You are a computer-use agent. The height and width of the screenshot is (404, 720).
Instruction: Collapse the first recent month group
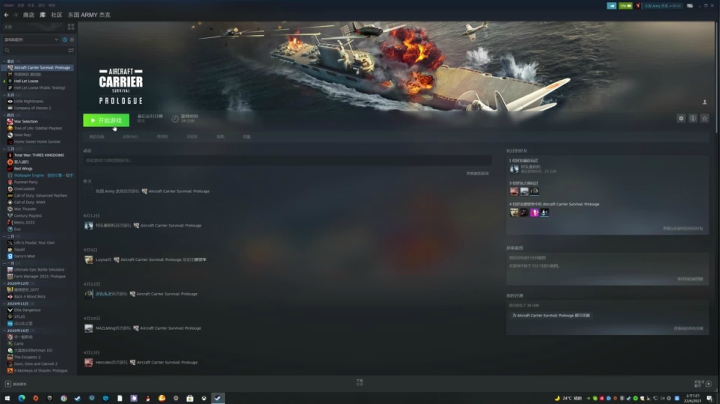[5, 61]
